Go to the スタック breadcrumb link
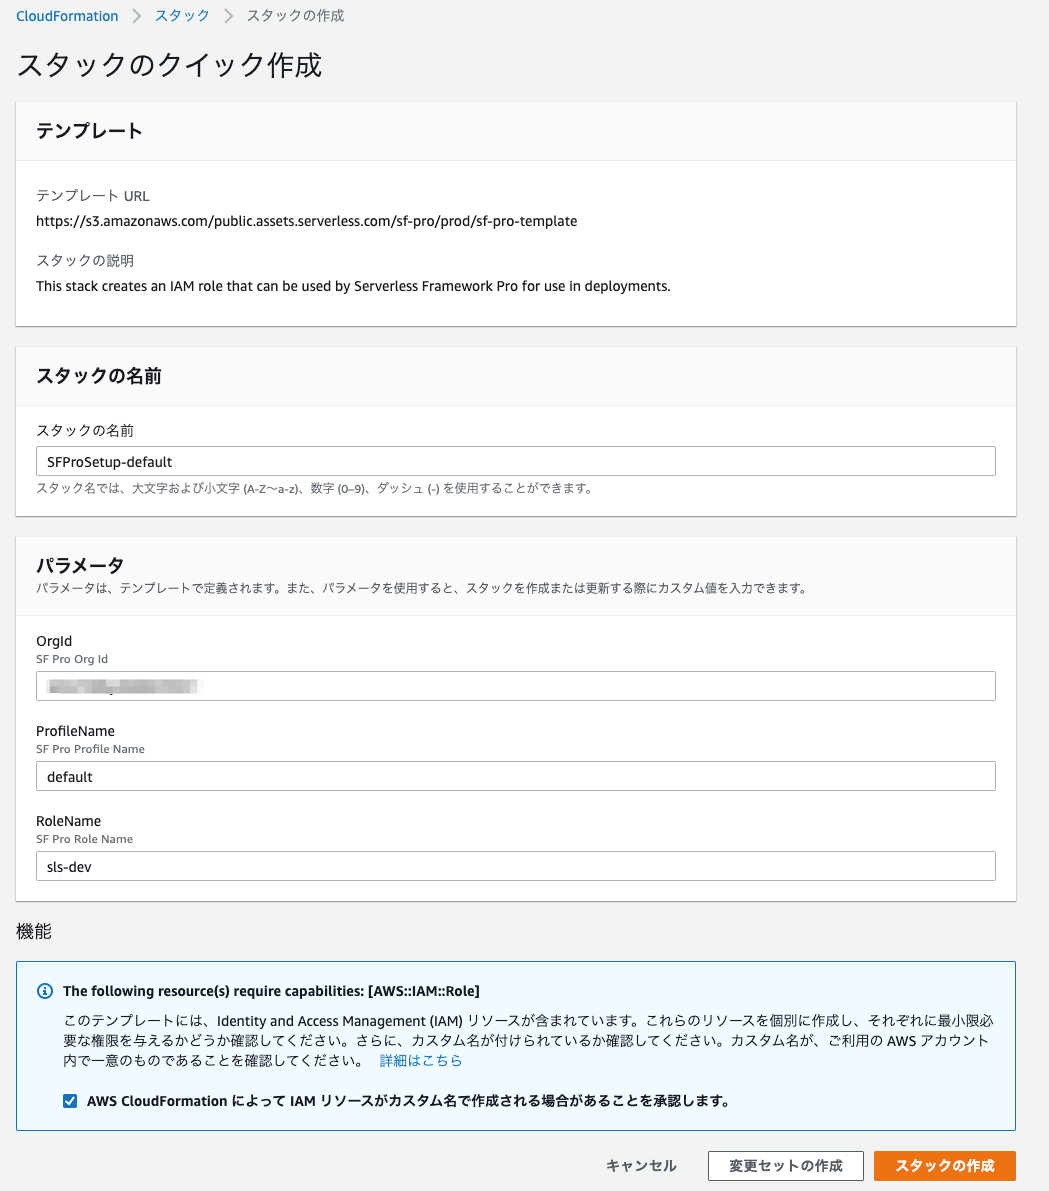 coord(182,16)
